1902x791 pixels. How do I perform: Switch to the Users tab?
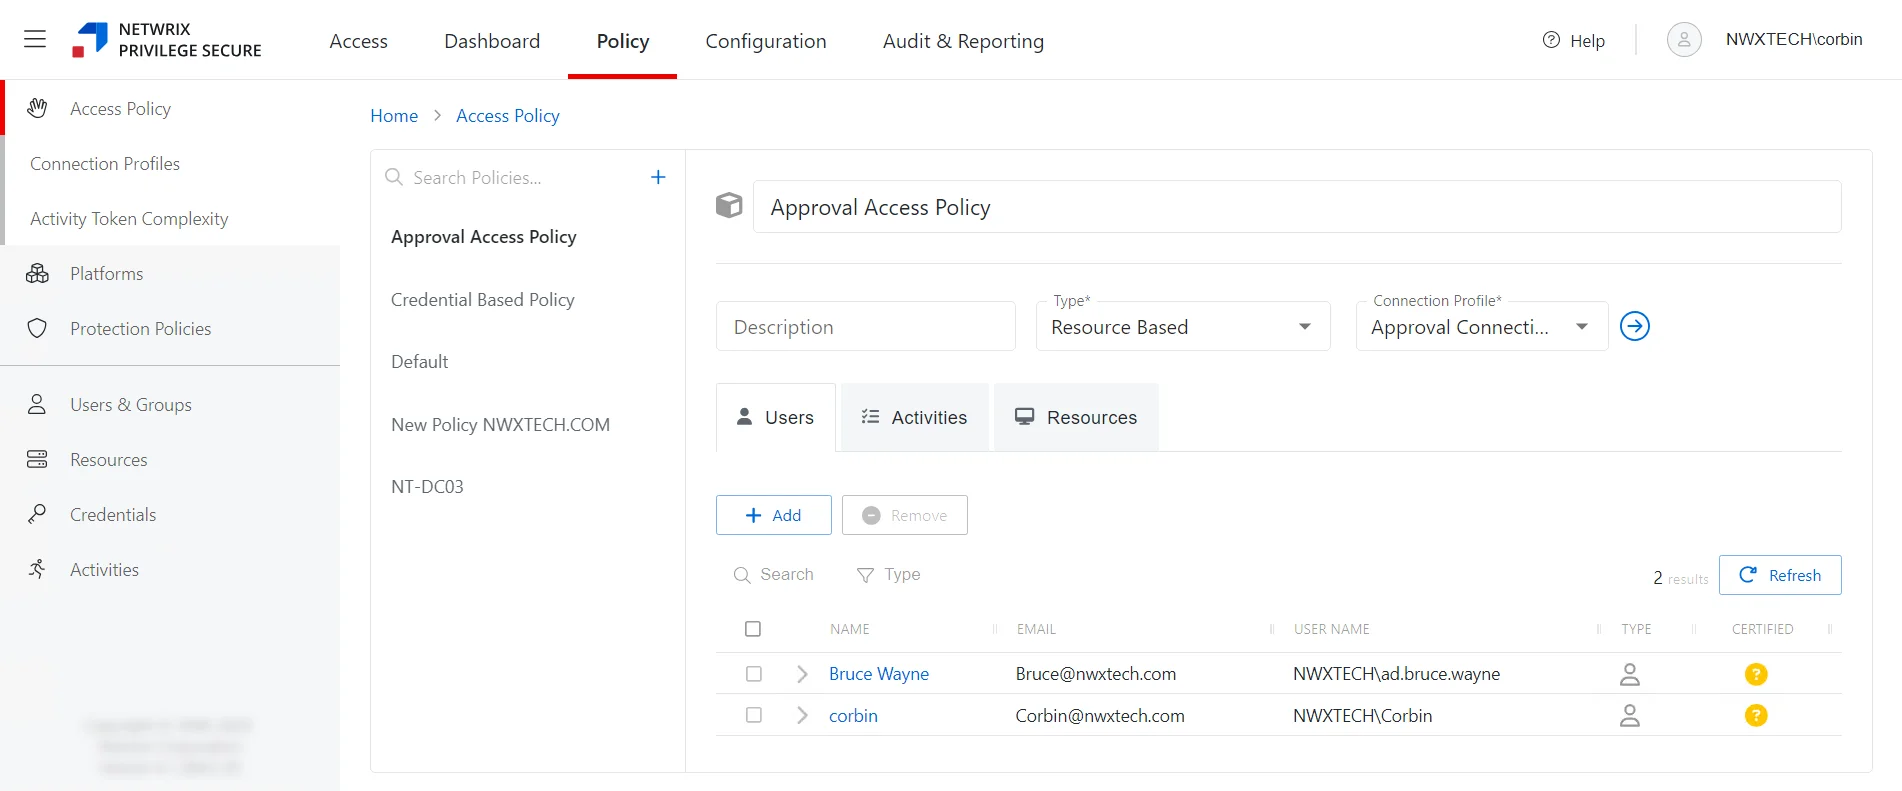776,417
